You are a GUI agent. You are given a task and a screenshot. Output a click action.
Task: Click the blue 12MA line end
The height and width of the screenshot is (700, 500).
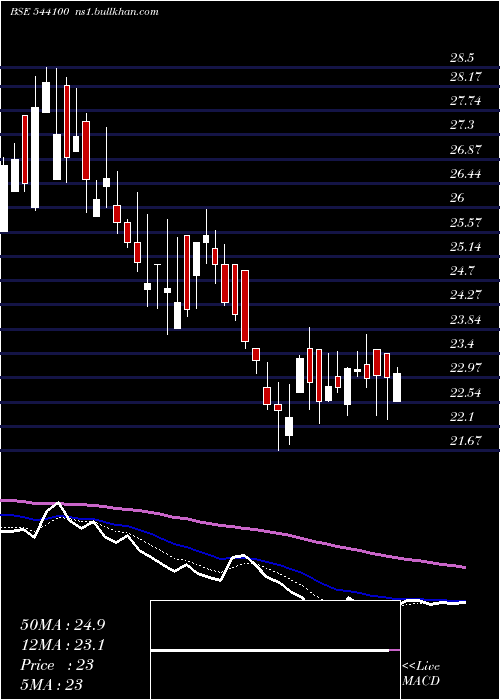pyautogui.click(x=464, y=602)
